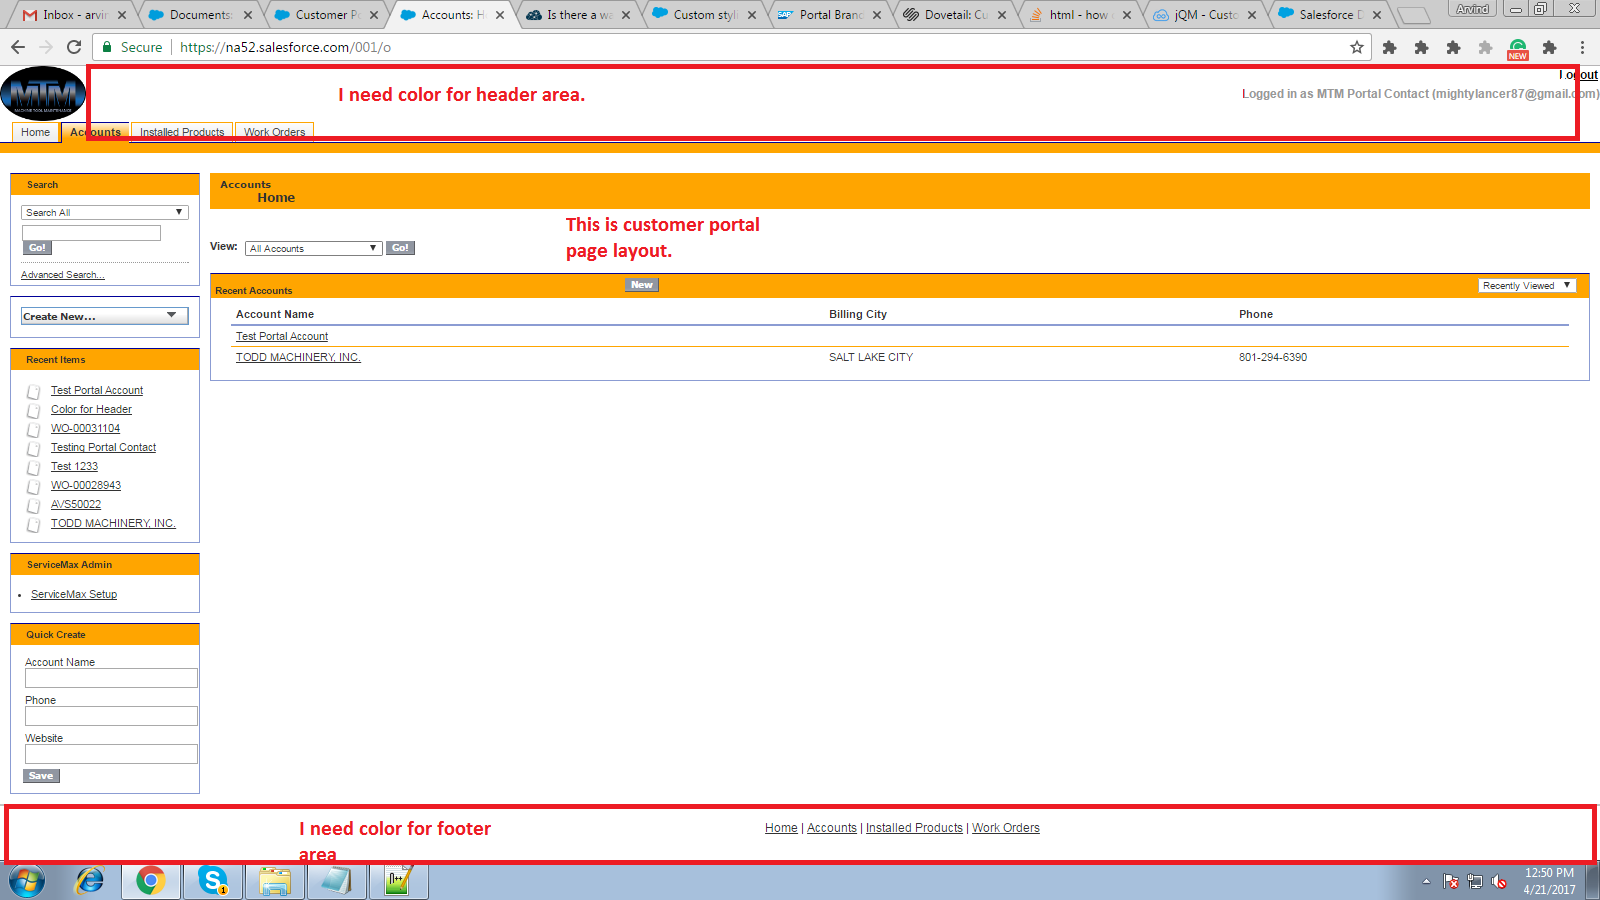Image resolution: width=1600 pixels, height=900 pixels.
Task: Open the ServiceMax Setup link
Action: point(74,595)
